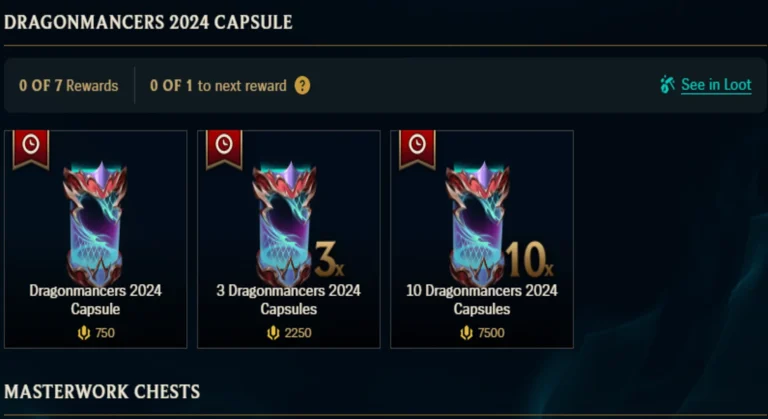The width and height of the screenshot is (768, 419).
Task: Click the RP coin icon next to 750
Action: 84,333
